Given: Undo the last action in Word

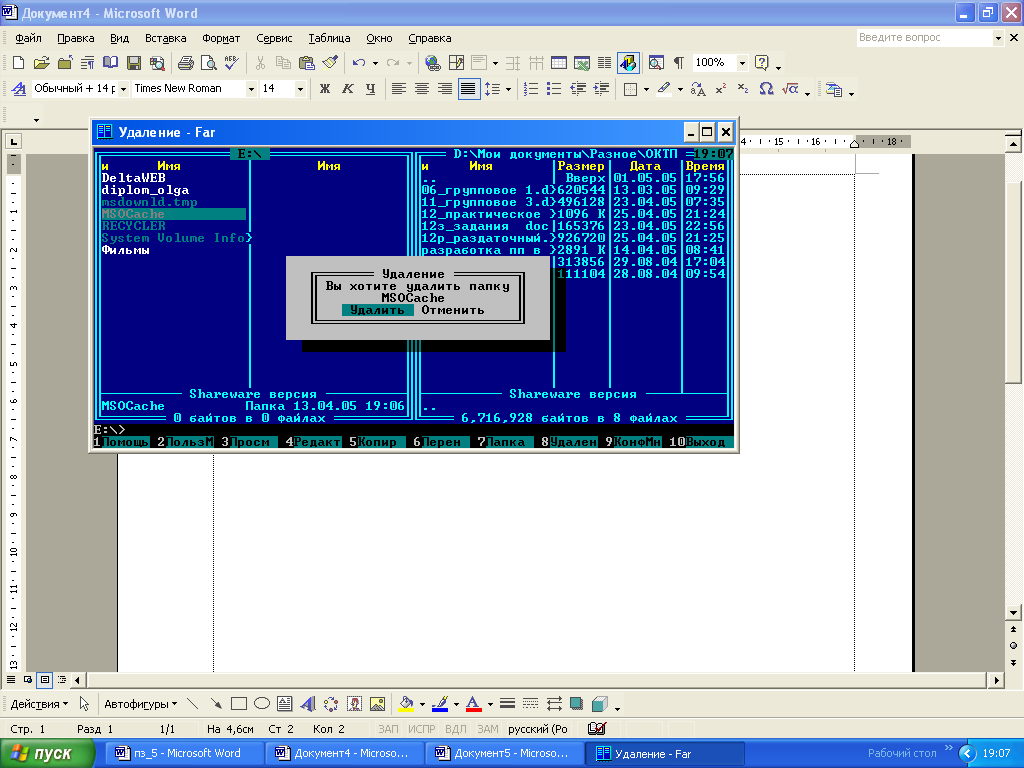Looking at the screenshot, I should 359,63.
